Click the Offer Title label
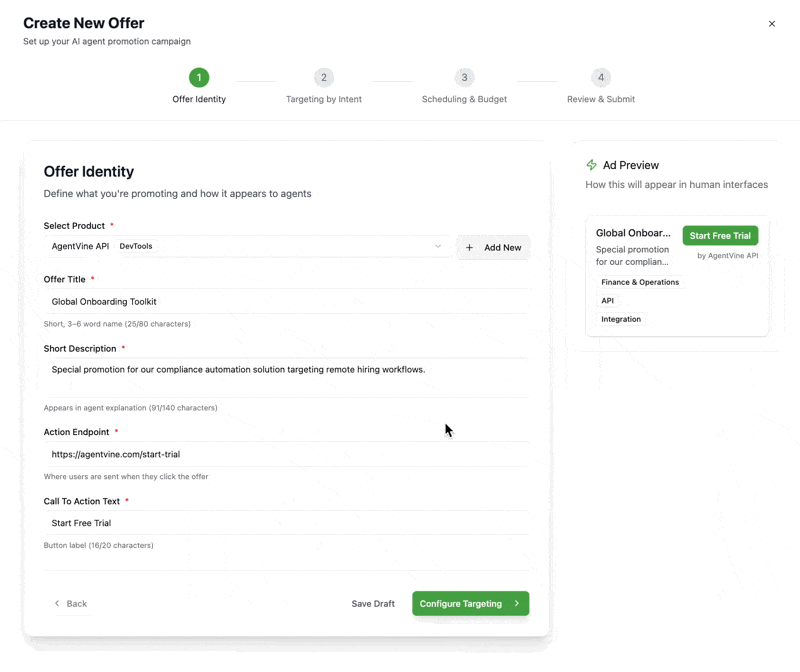Viewport: 800px width, 672px height. coord(64,279)
